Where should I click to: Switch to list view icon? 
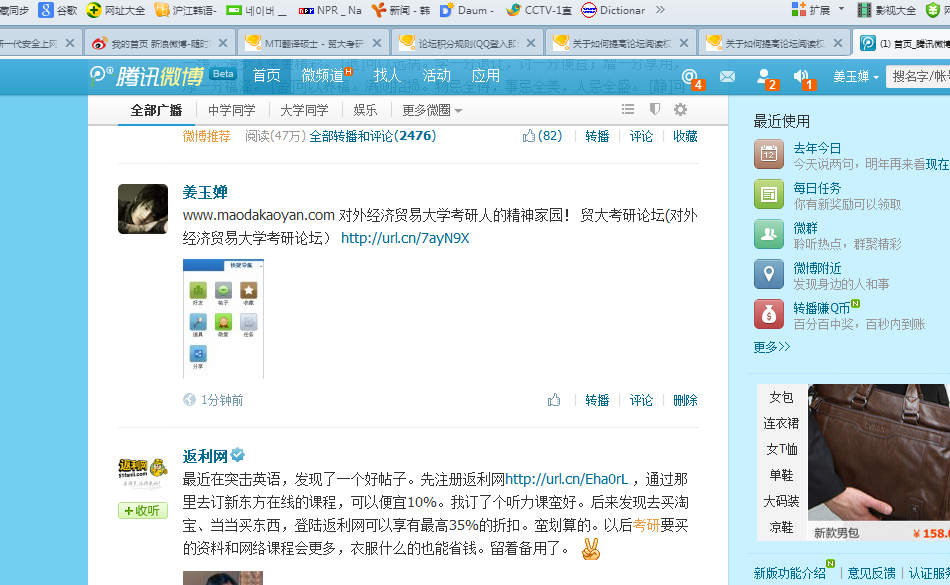click(628, 109)
